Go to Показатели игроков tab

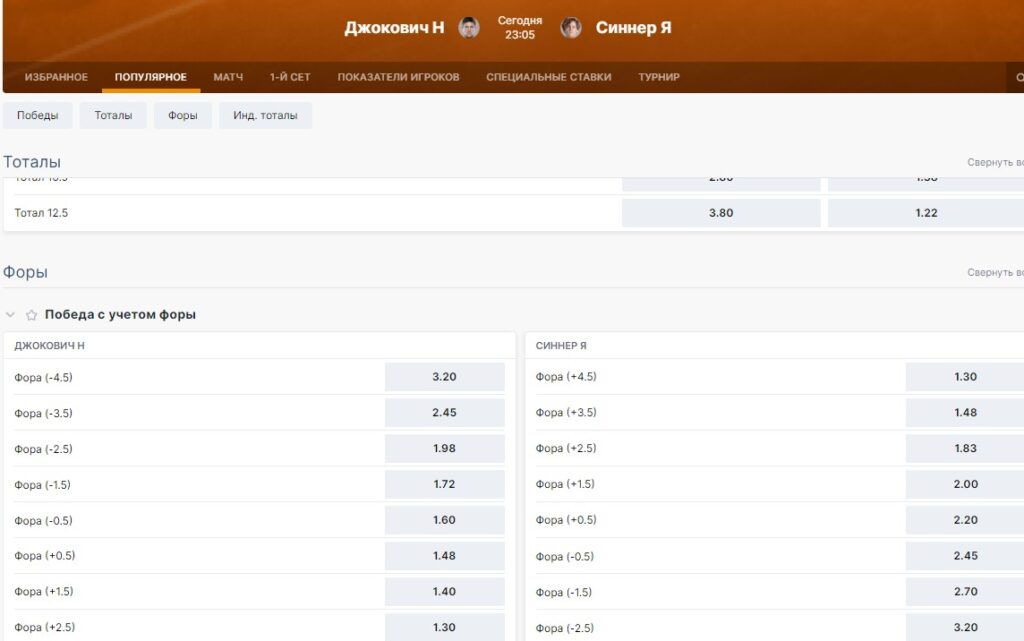click(x=398, y=77)
